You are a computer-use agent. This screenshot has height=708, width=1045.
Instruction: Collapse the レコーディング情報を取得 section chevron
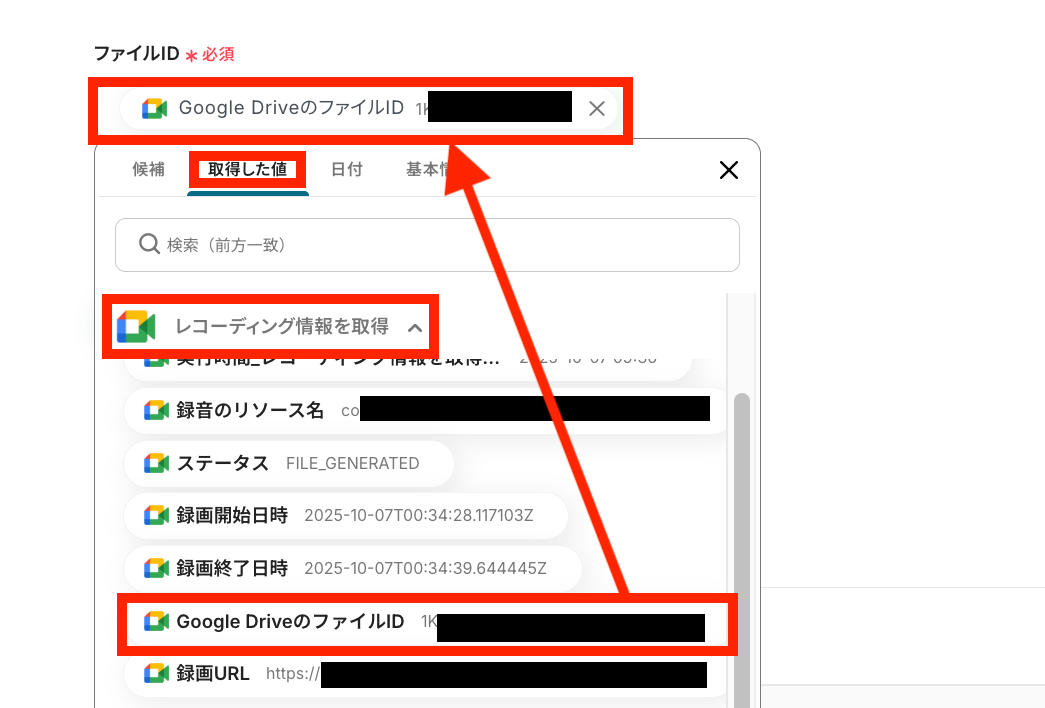pyautogui.click(x=415, y=327)
